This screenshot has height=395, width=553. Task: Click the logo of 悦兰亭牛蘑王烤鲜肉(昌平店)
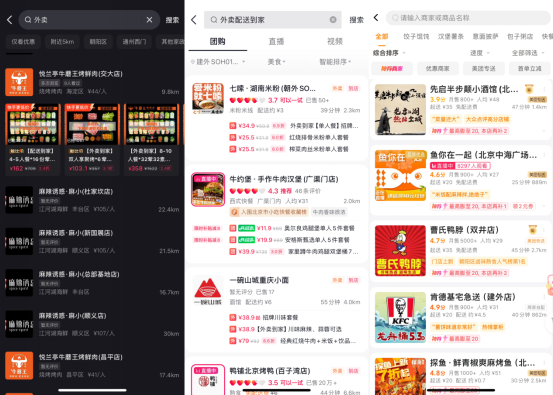coord(19,365)
